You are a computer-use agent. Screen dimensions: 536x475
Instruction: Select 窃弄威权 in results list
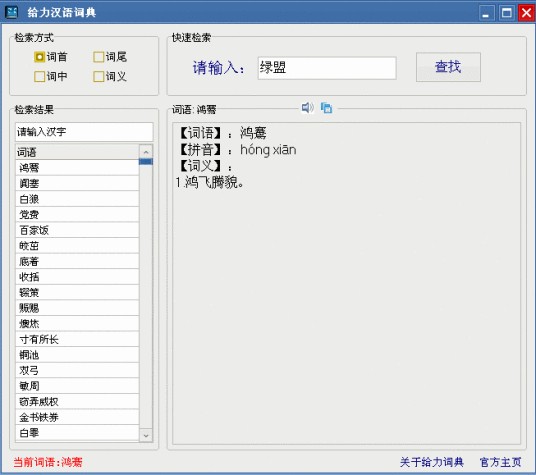point(77,402)
